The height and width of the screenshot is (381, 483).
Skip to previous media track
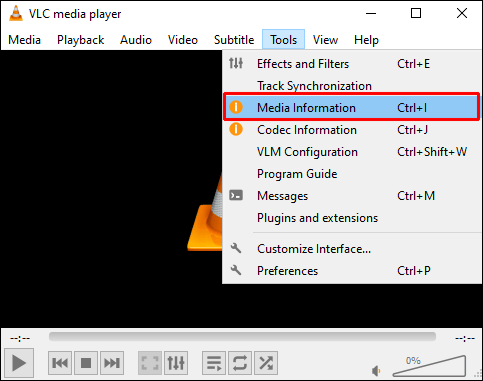pyautogui.click(x=60, y=363)
